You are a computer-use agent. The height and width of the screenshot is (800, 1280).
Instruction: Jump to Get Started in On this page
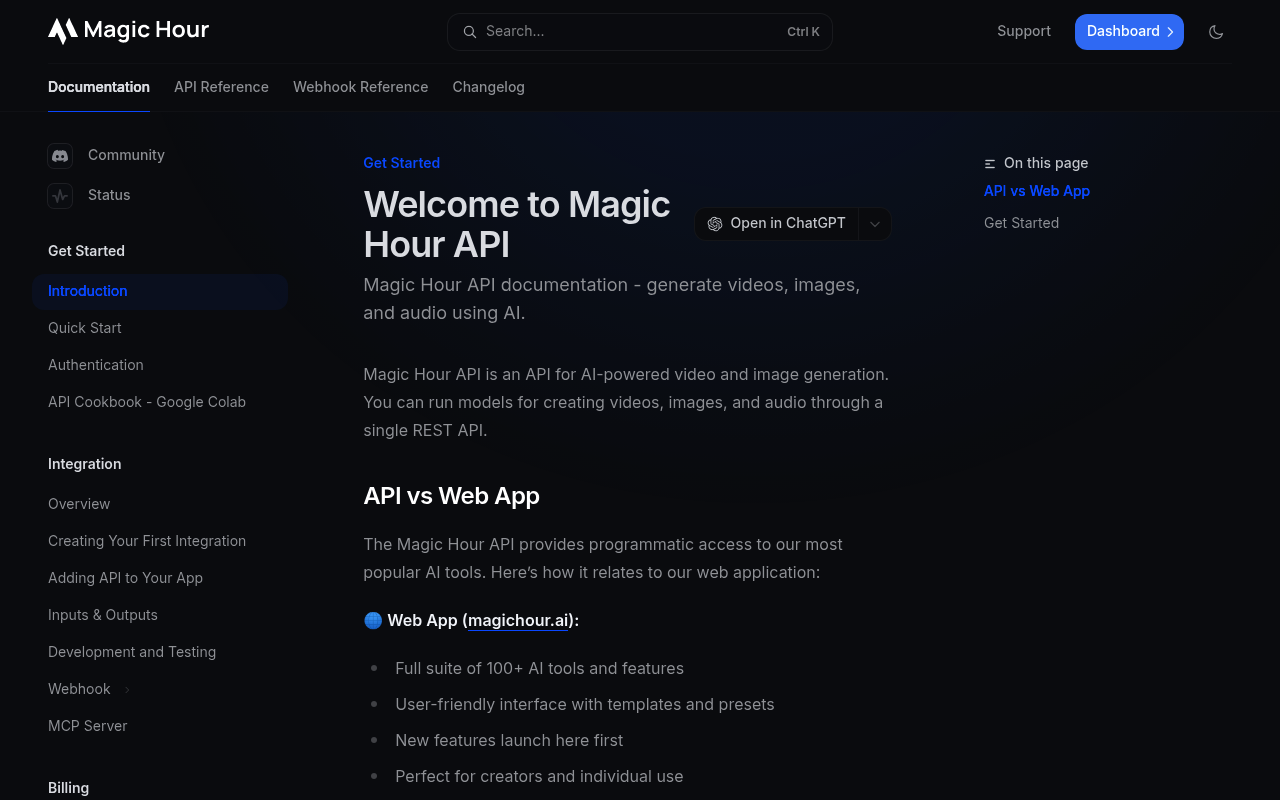click(1021, 223)
